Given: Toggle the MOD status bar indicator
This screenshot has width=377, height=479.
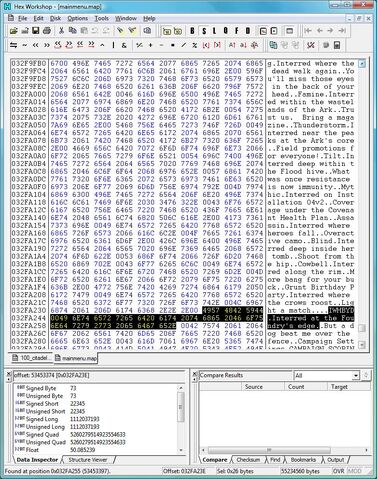Looking at the screenshot, I should [x=354, y=471].
